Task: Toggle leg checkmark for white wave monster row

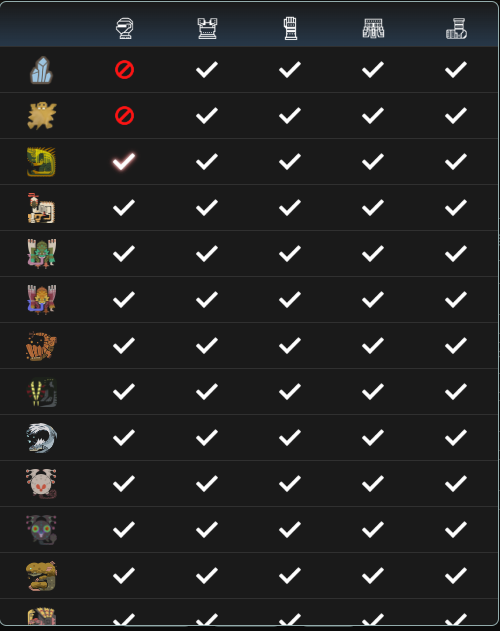Action: point(456,437)
